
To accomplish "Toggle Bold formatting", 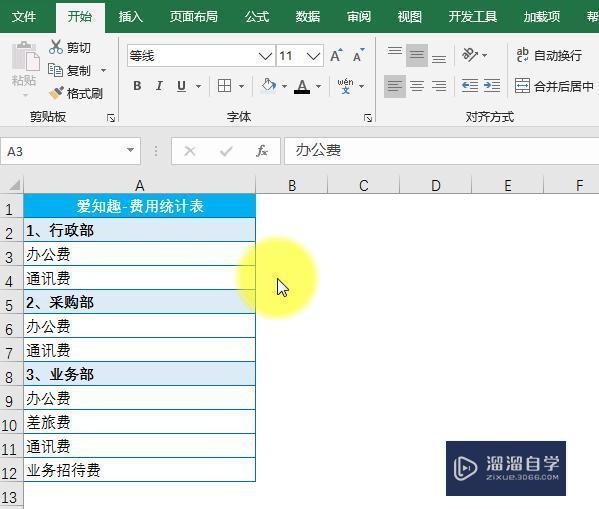I will click(137, 86).
